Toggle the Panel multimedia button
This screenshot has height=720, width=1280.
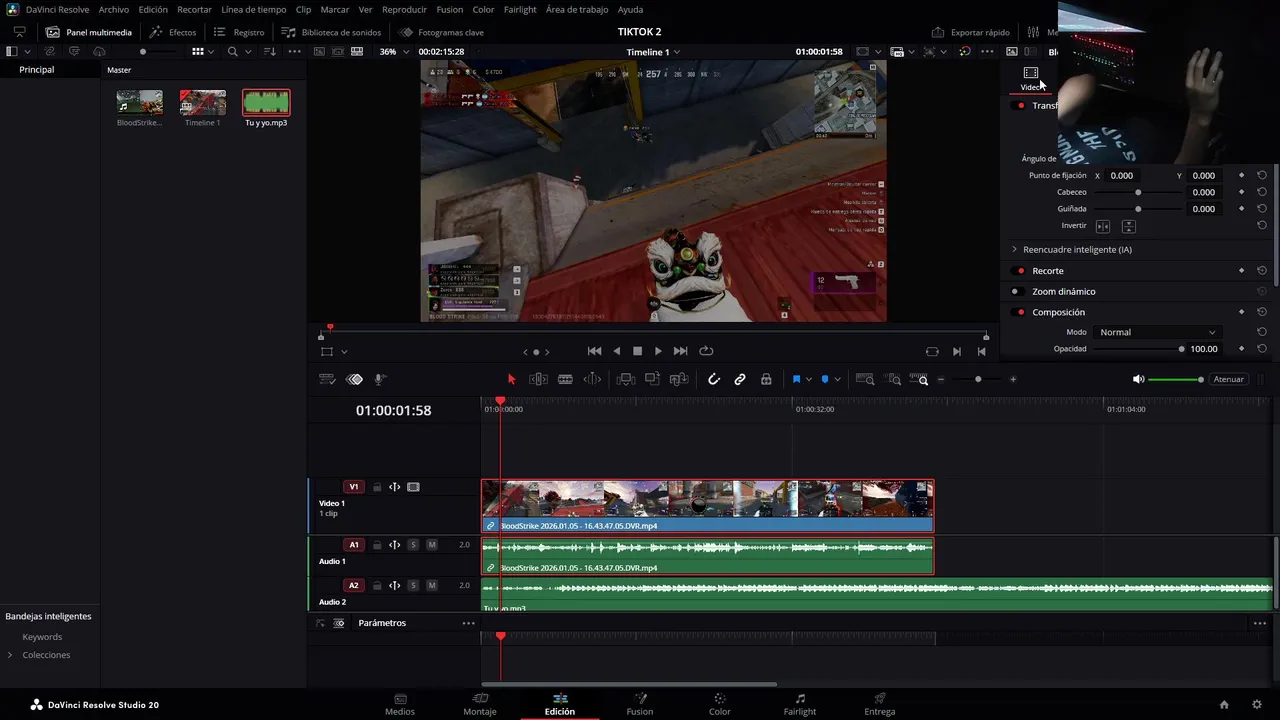[x=88, y=32]
